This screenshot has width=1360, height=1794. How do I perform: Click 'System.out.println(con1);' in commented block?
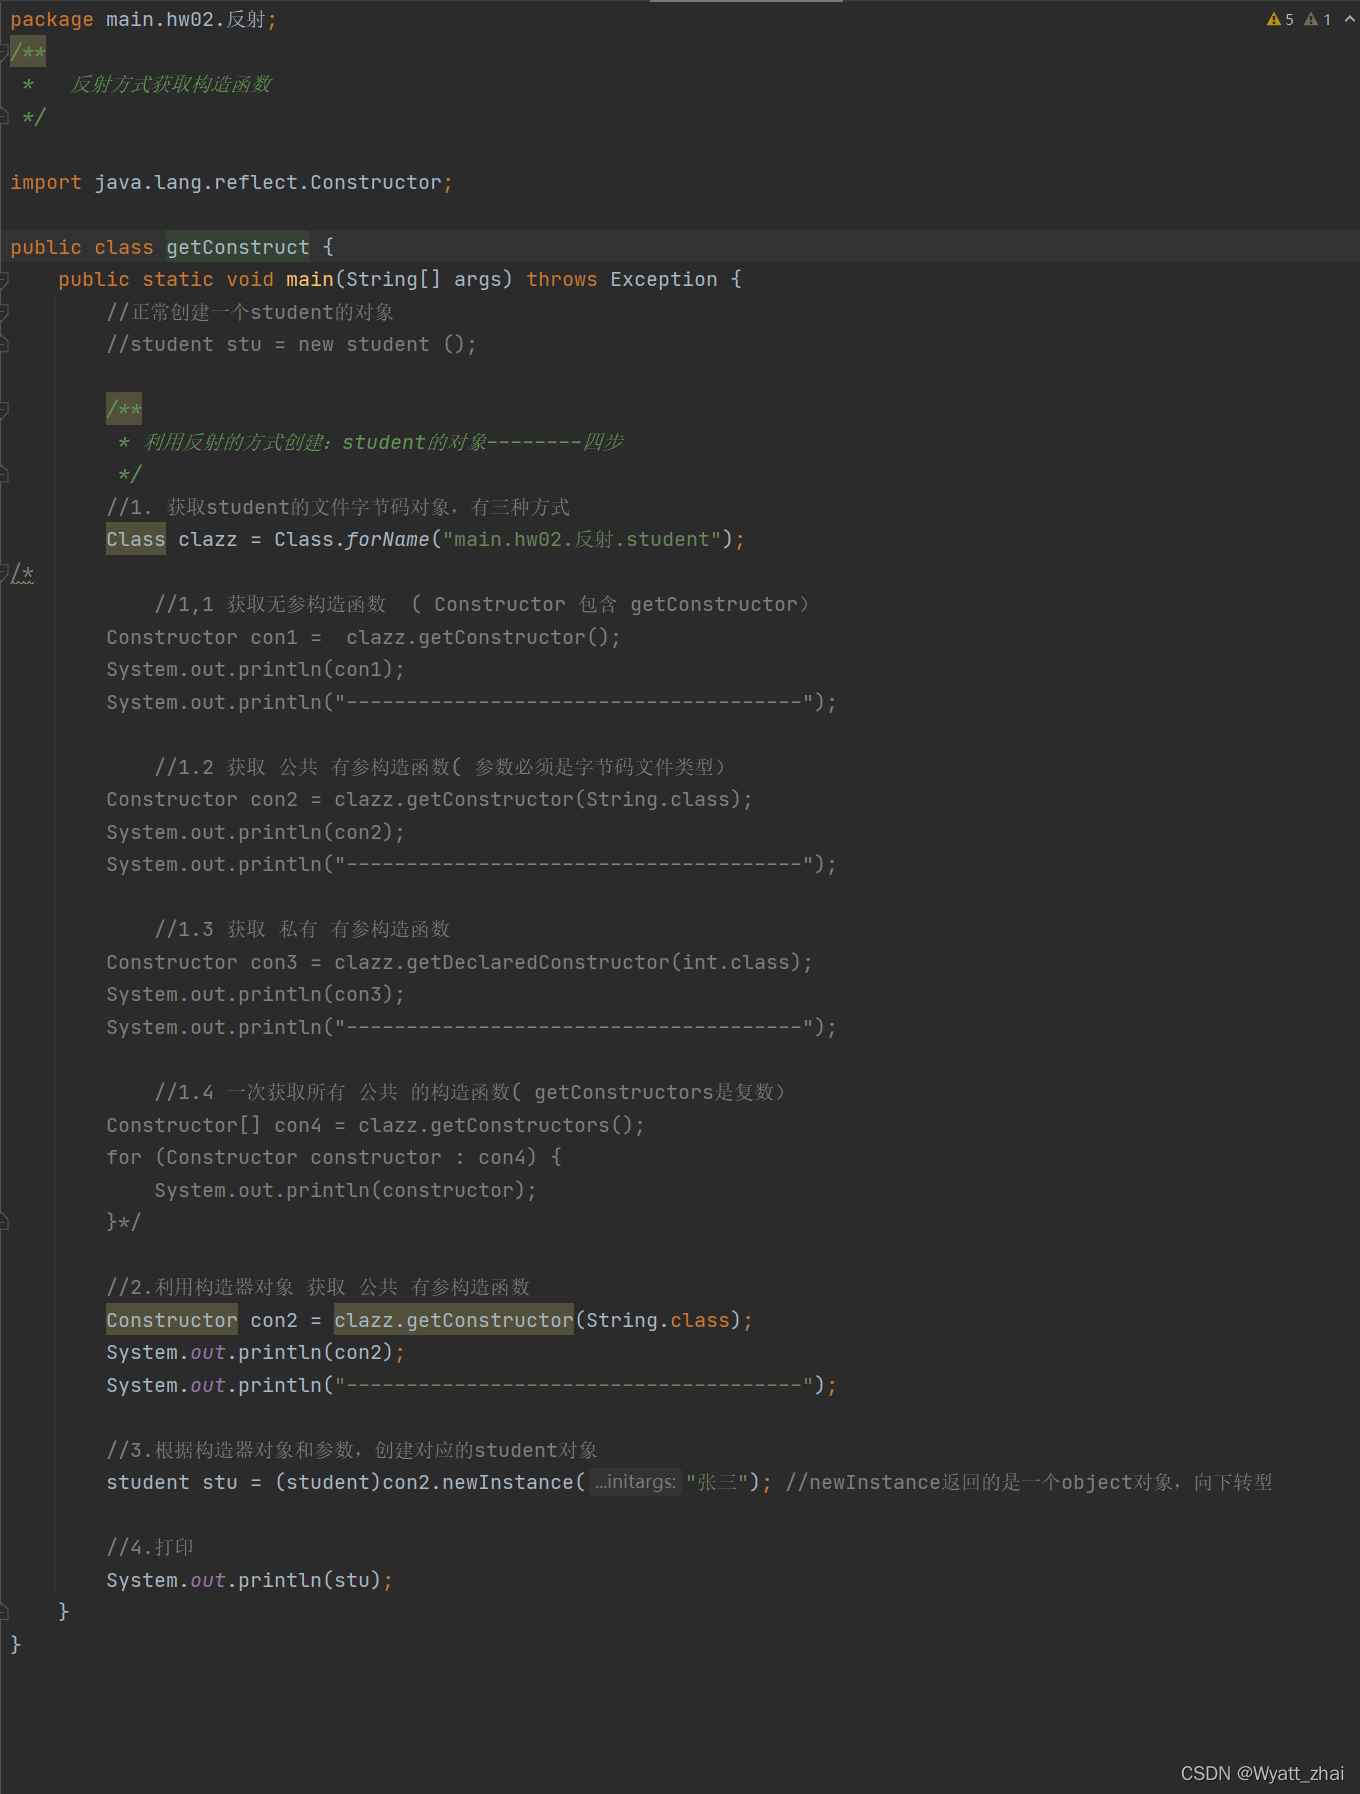[x=256, y=669]
